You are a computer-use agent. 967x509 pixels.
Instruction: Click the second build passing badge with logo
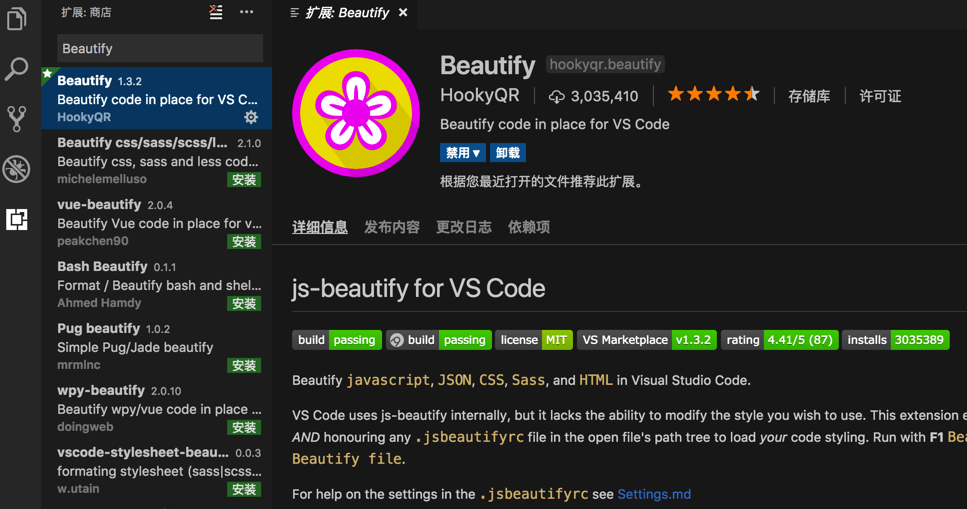click(x=438, y=340)
